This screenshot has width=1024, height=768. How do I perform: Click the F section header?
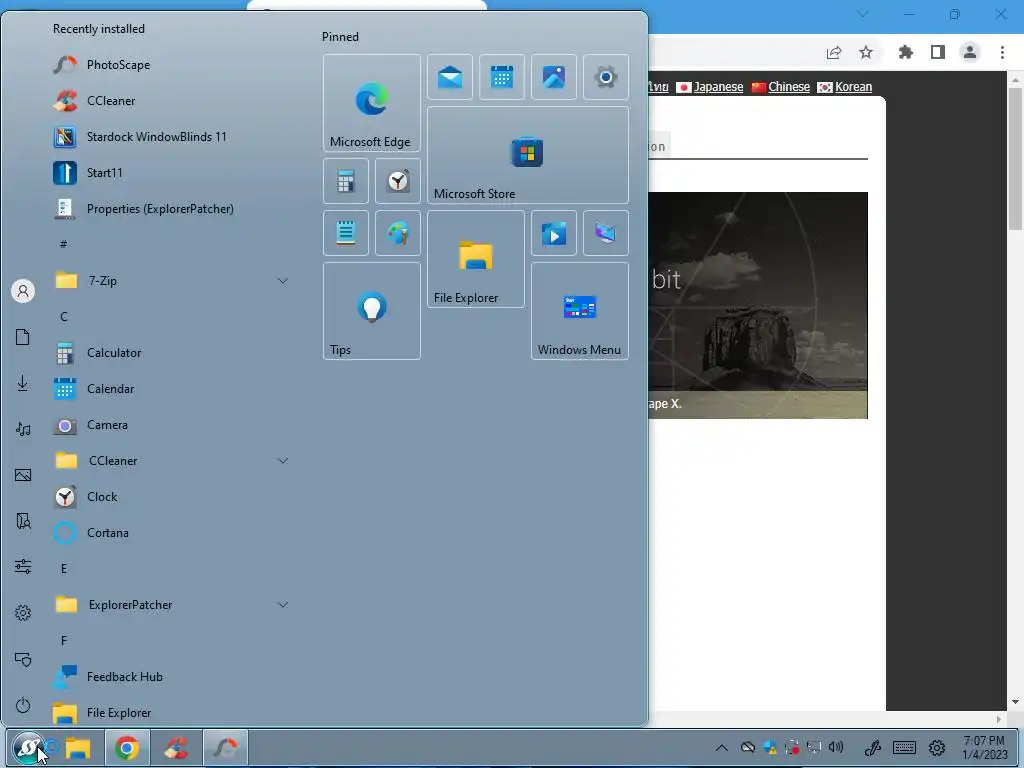coord(64,641)
